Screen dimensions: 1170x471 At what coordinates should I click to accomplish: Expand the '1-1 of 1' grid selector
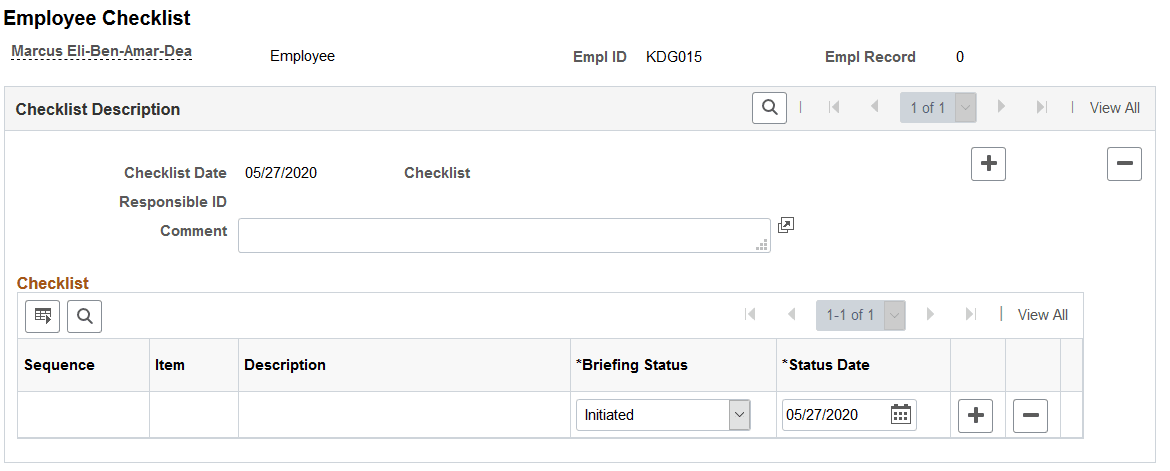[894, 315]
